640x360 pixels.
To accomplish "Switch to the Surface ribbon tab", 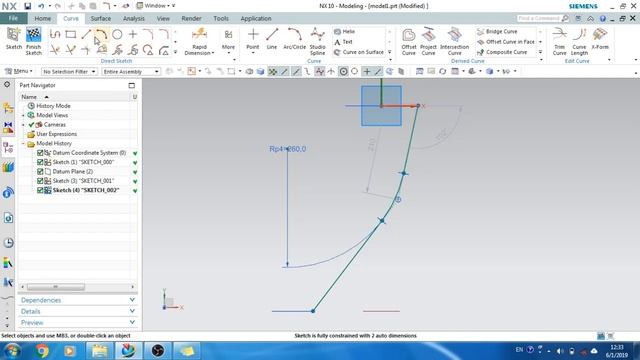I will [100, 18].
